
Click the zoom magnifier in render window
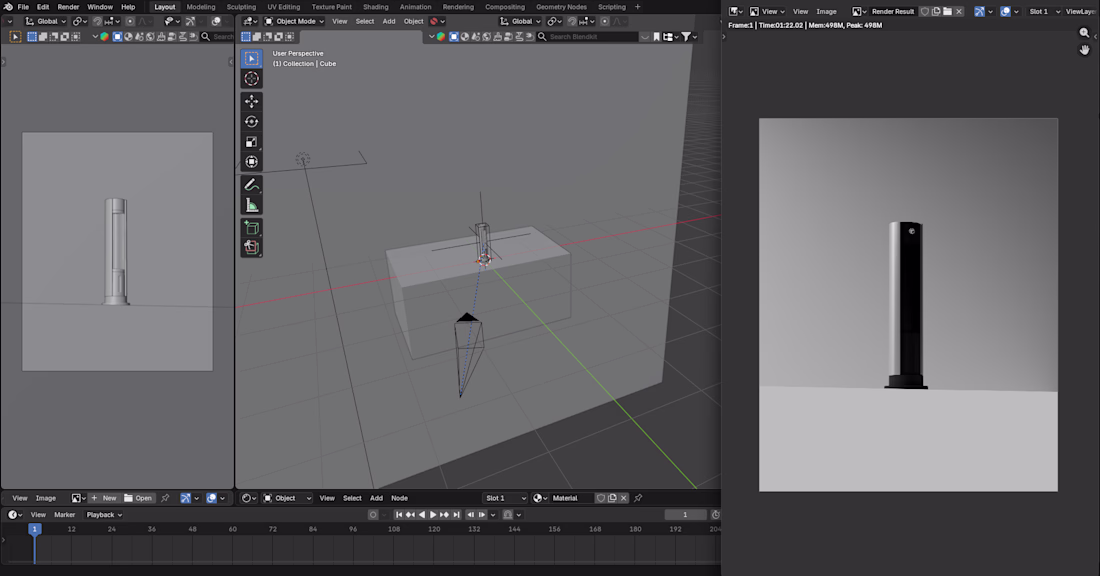1085,33
